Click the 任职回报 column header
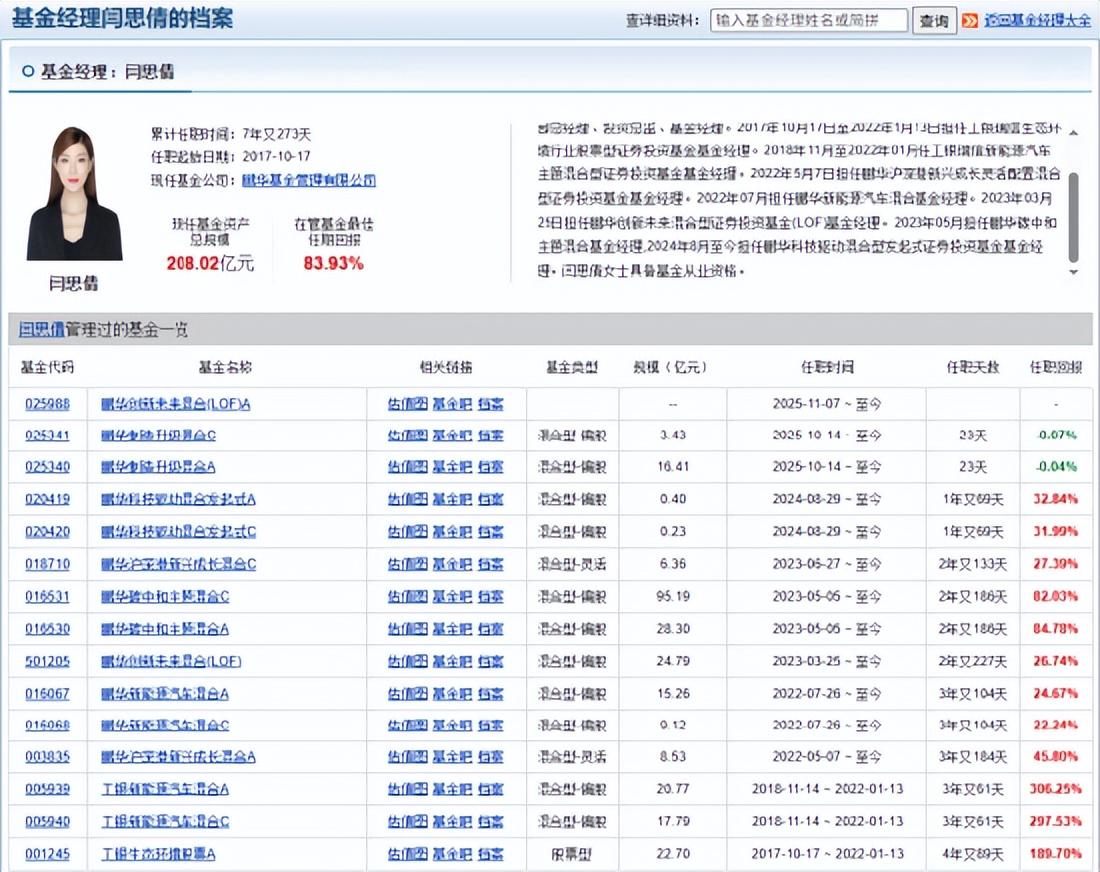Viewport: 1100px width, 872px height. pos(1055,367)
